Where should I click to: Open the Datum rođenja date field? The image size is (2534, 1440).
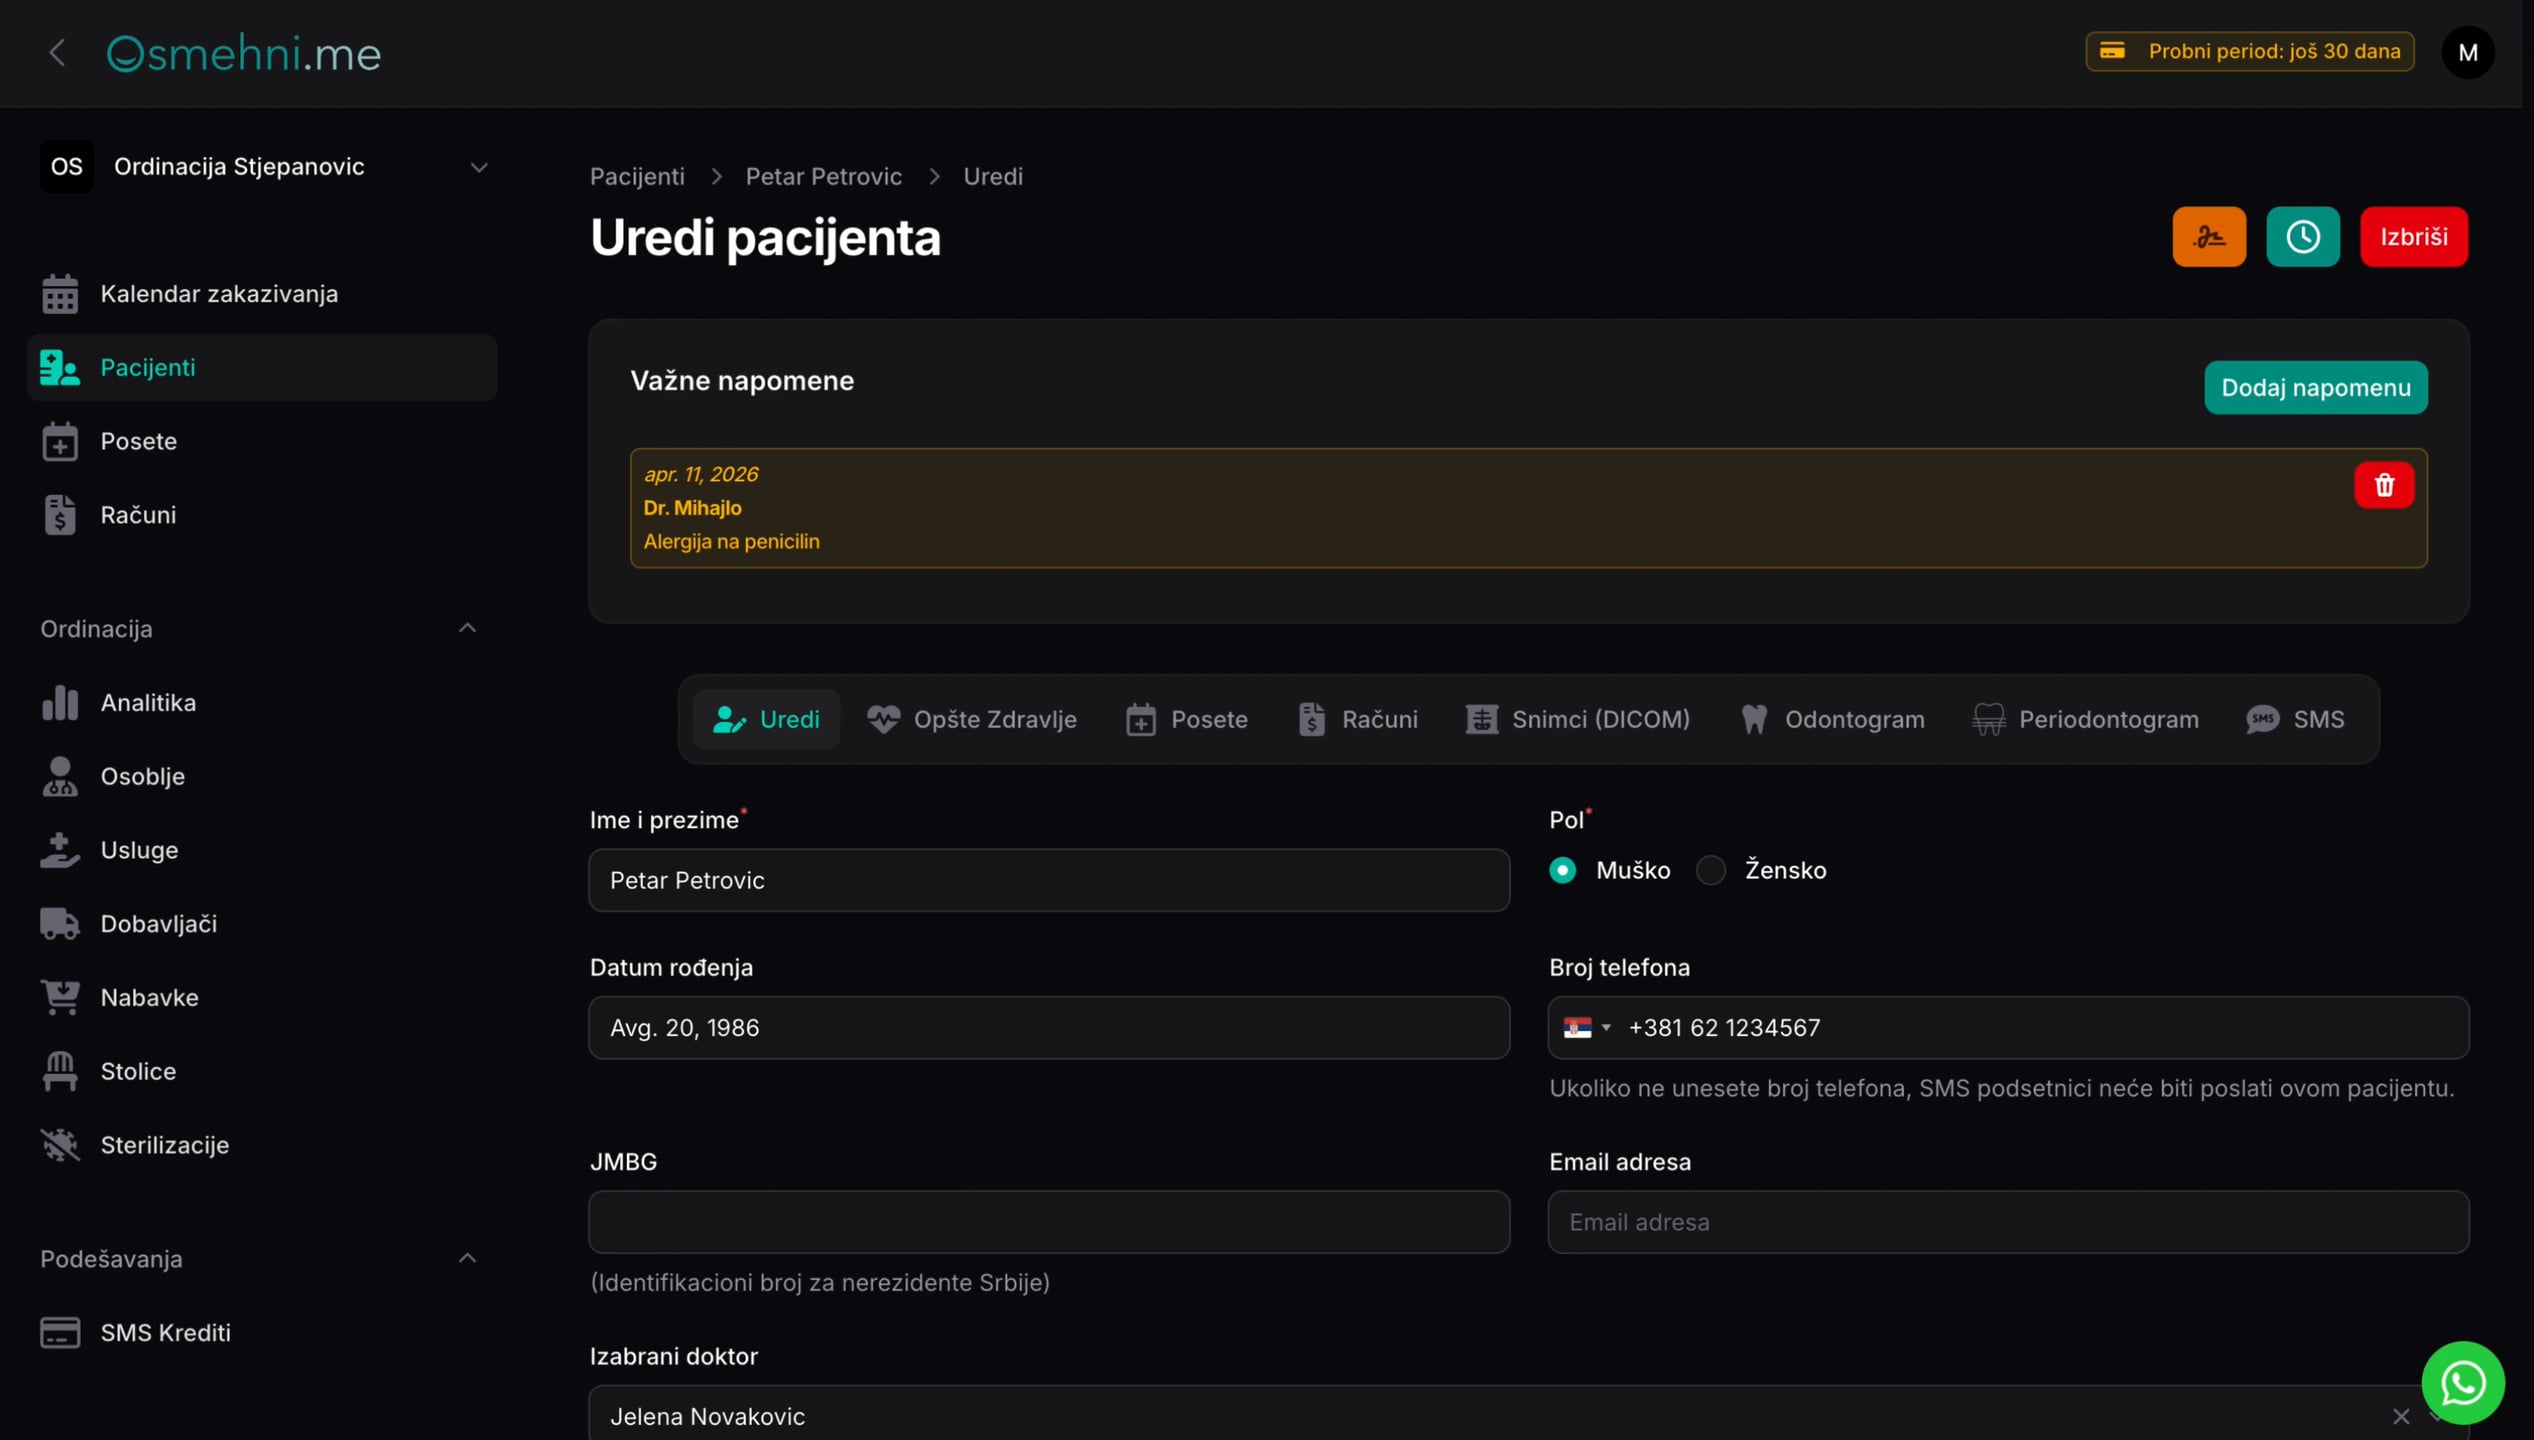point(1049,1028)
